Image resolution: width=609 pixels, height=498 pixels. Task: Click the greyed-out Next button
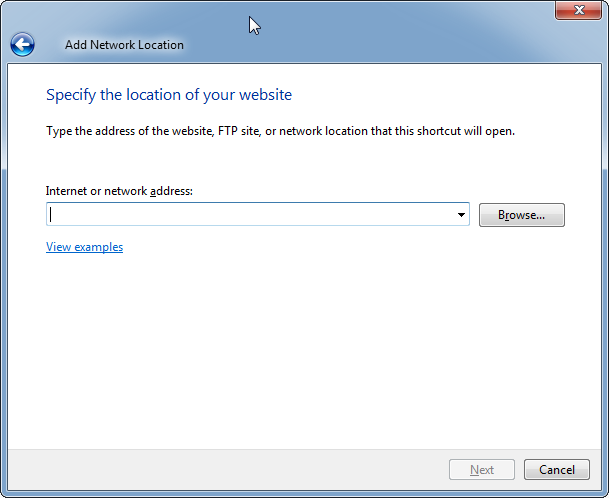pos(482,470)
